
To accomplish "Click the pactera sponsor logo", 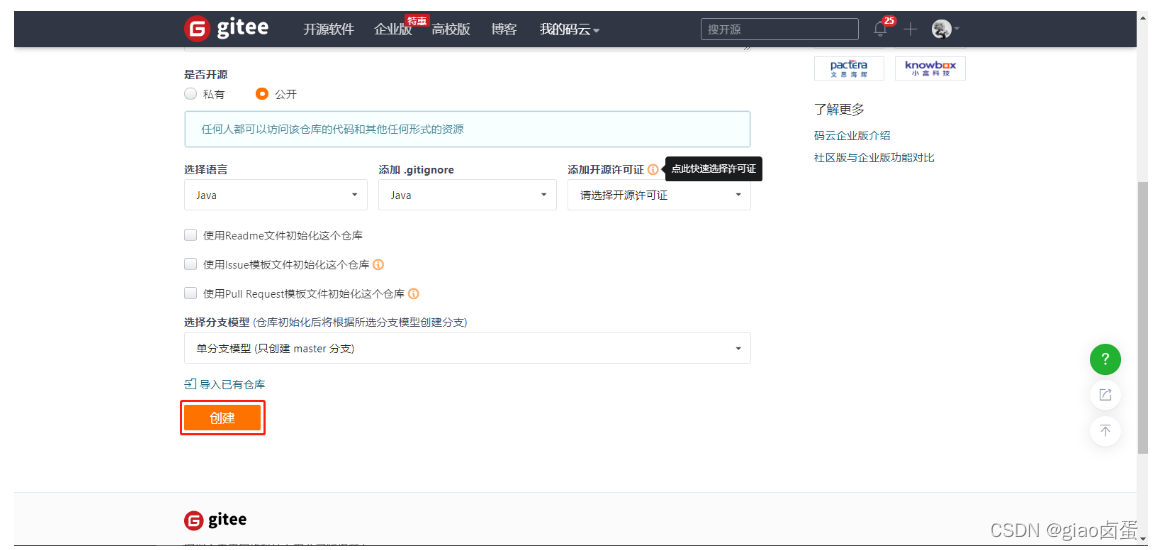I will point(849,68).
